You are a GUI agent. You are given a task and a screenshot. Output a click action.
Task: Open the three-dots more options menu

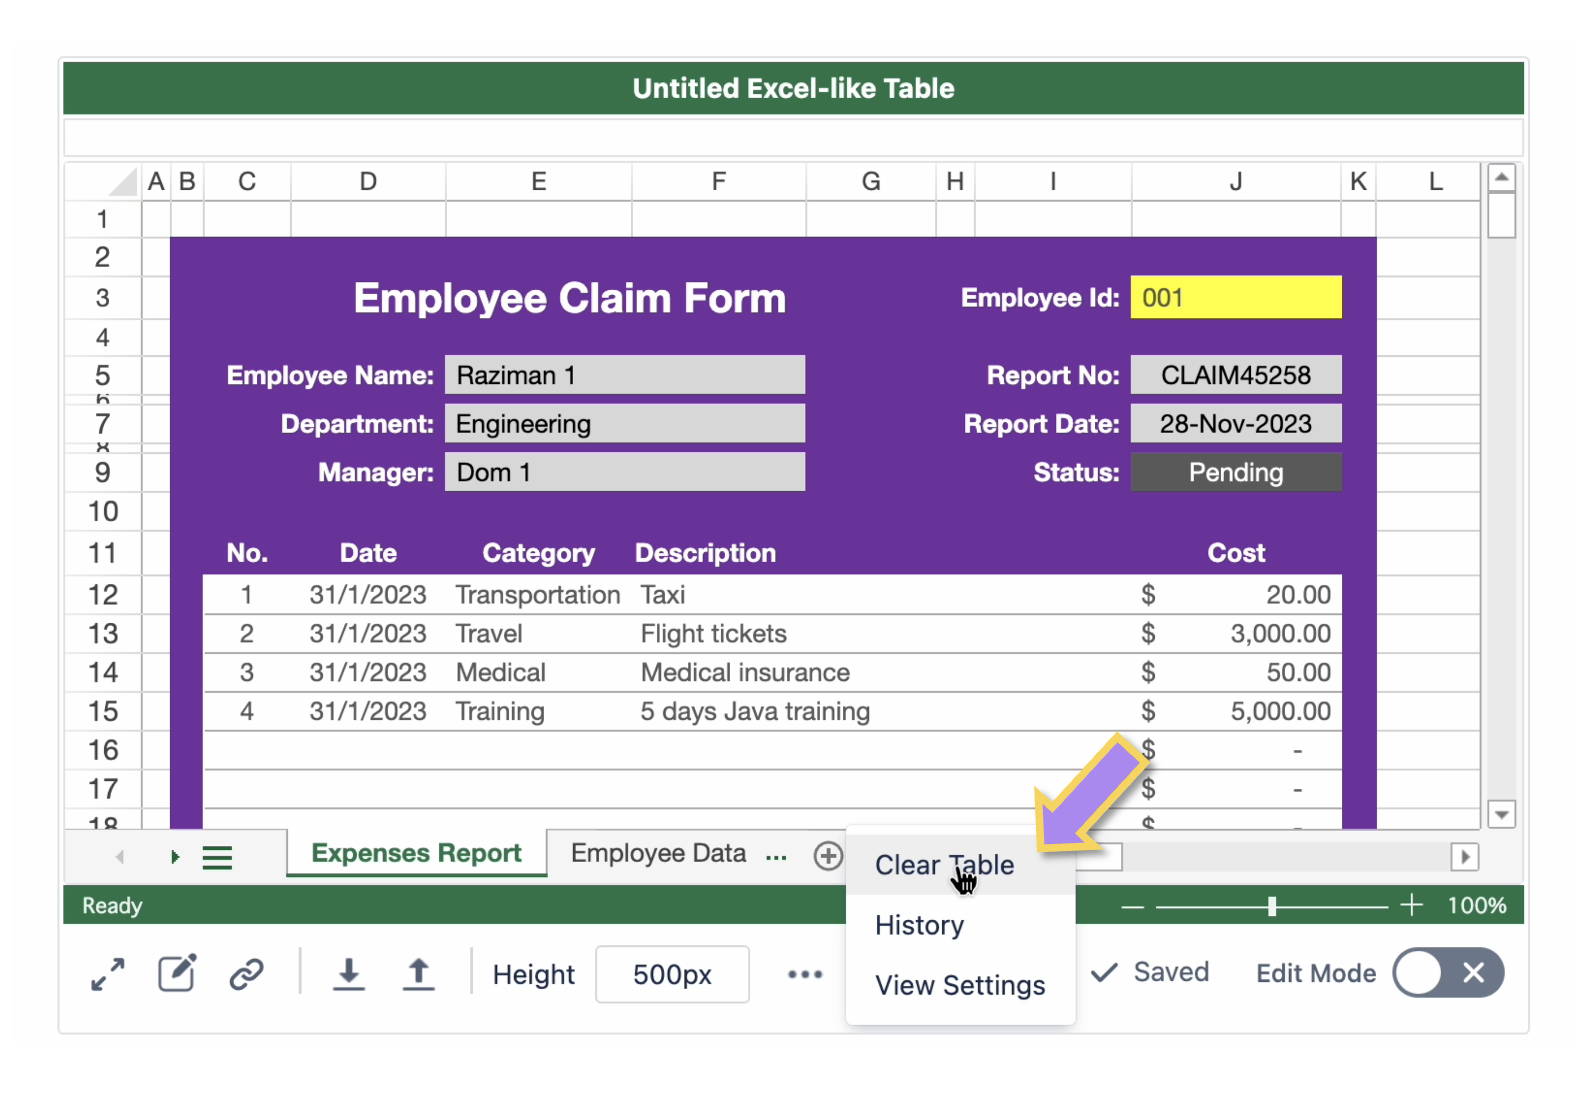(x=805, y=974)
